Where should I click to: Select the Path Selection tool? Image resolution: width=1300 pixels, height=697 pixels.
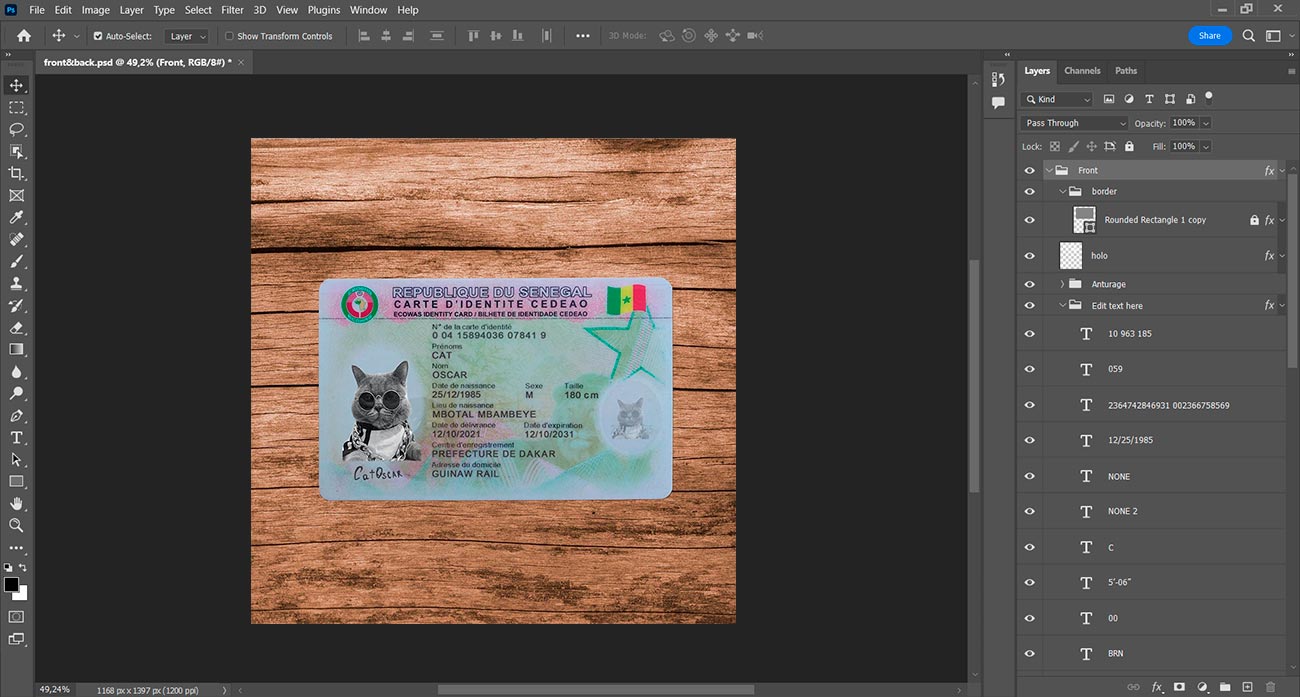point(16,459)
